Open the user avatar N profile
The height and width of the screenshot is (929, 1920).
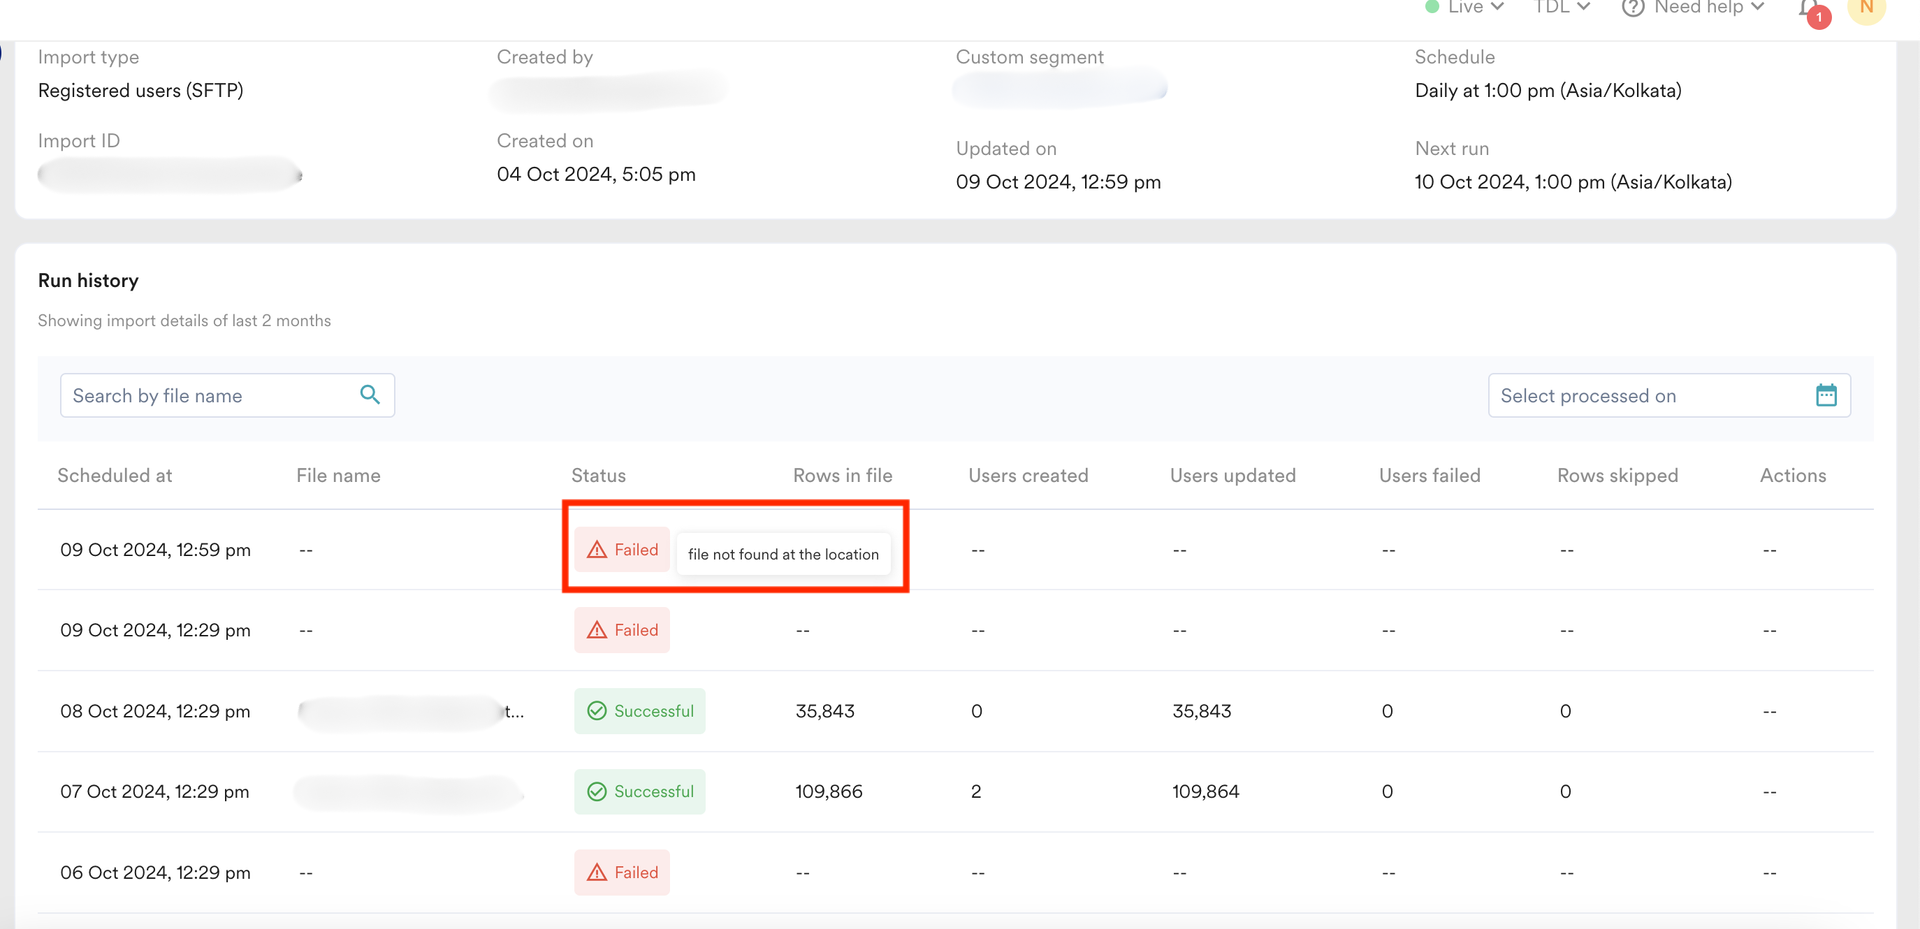1866,8
